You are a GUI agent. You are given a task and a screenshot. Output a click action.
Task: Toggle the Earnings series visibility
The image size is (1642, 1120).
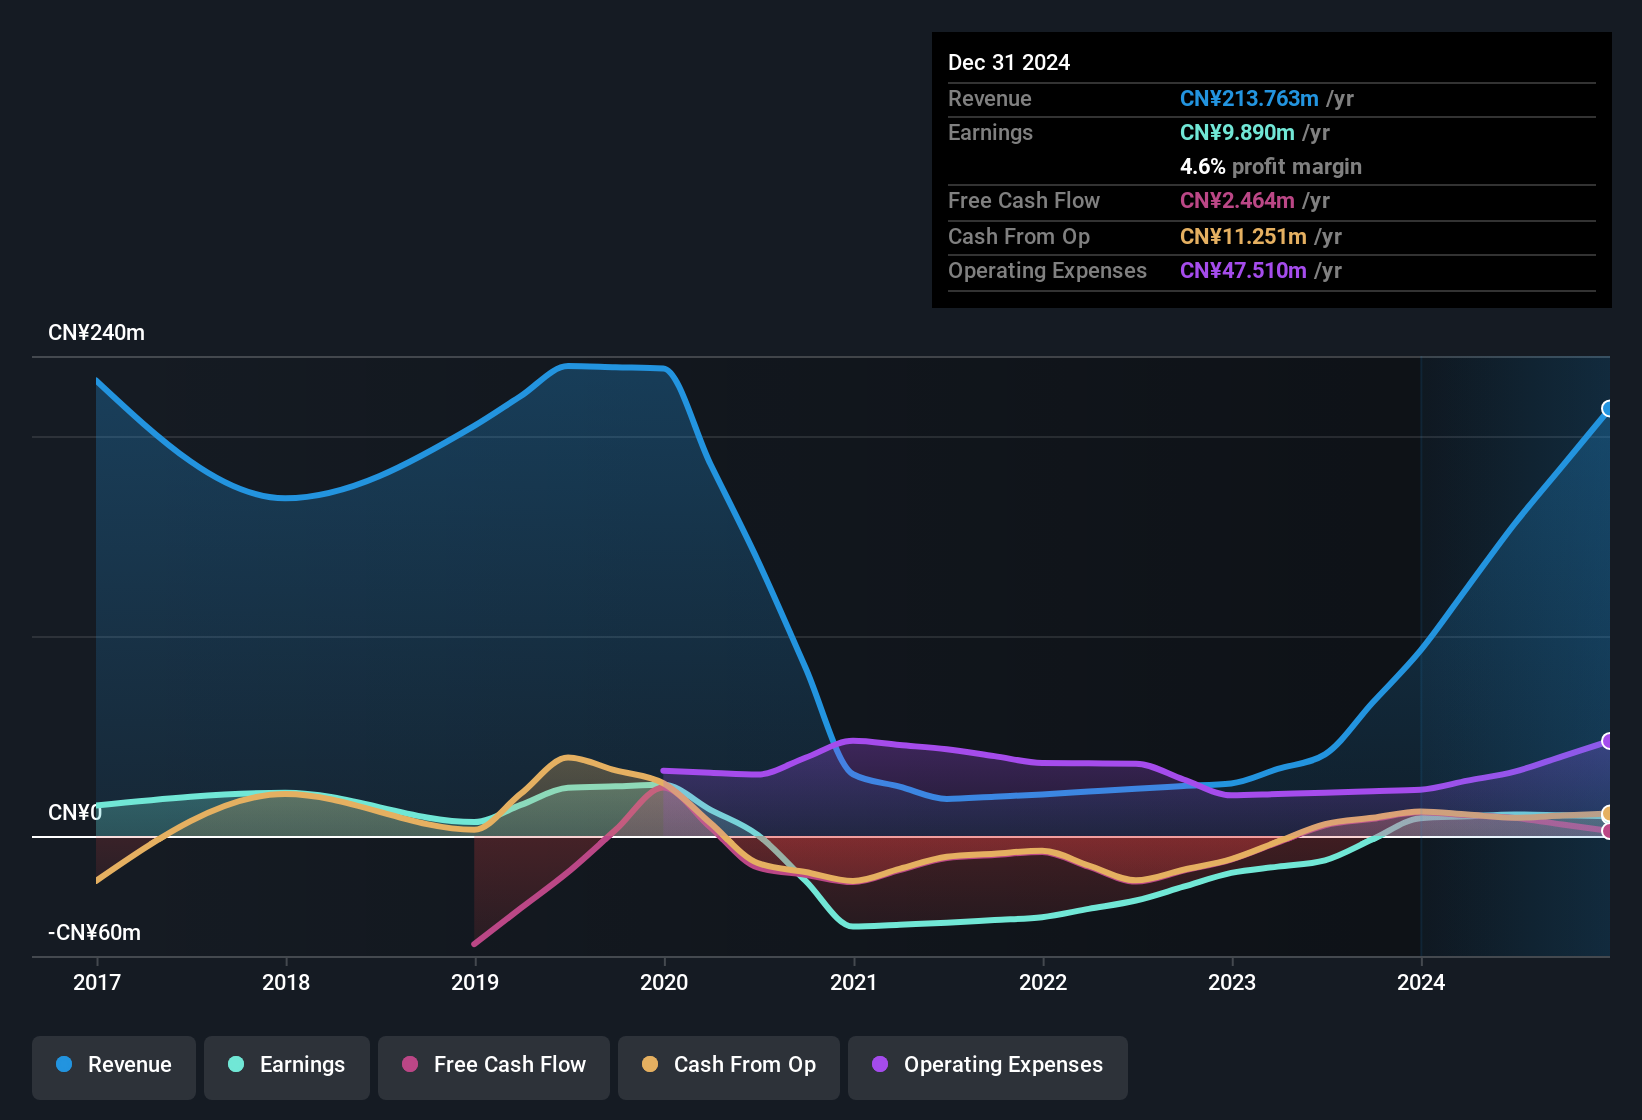click(x=286, y=1065)
